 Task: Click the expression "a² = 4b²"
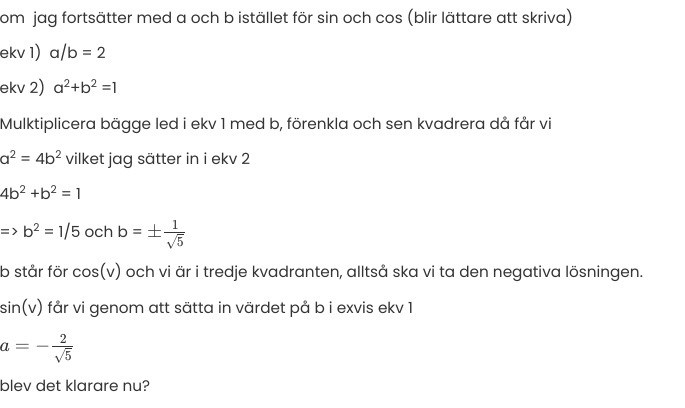point(30,158)
